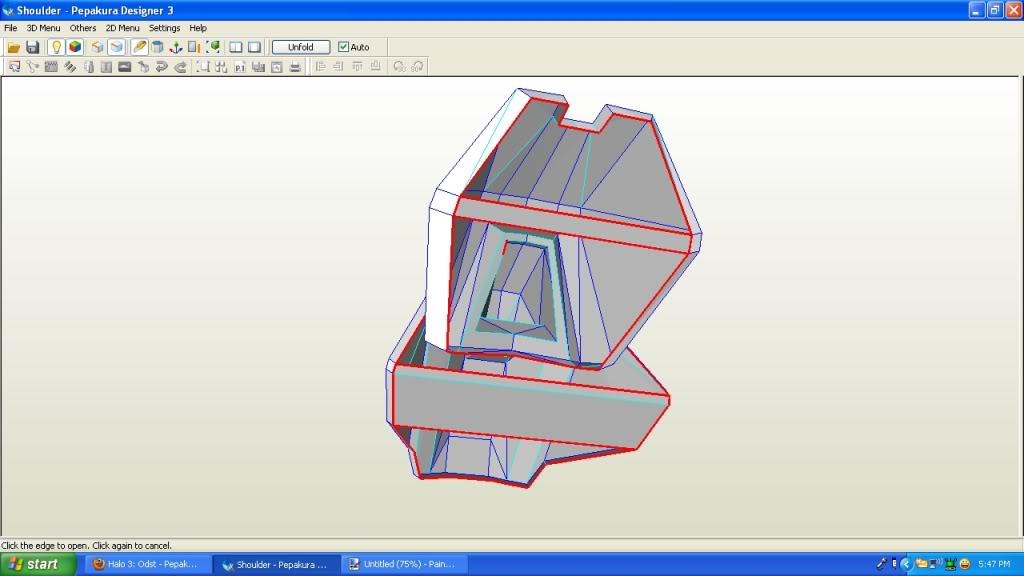Click the blue panel with orange bar icon
This screenshot has height=576, width=1024.
(194, 47)
